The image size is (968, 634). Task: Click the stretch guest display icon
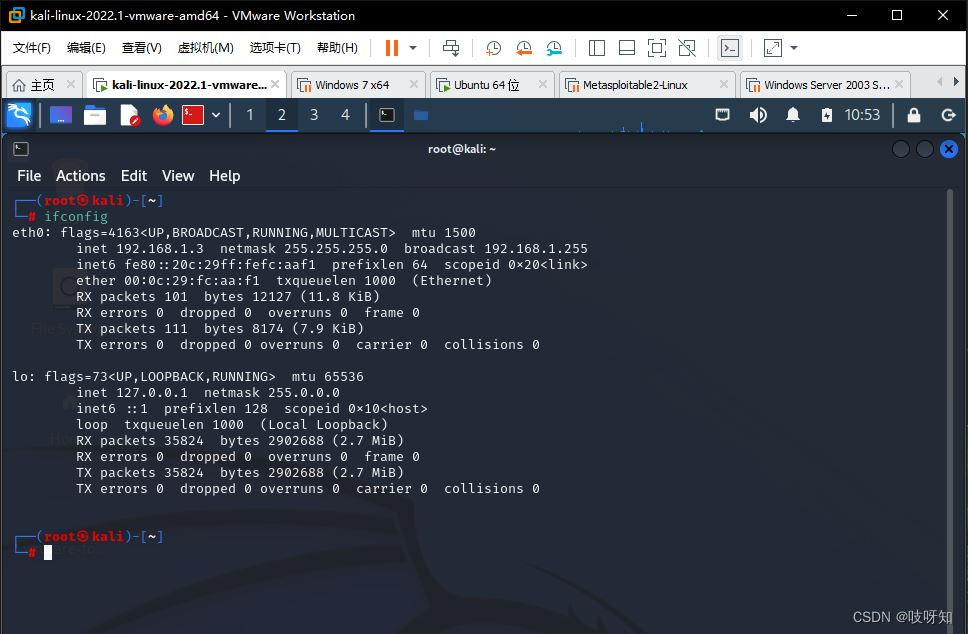click(772, 48)
